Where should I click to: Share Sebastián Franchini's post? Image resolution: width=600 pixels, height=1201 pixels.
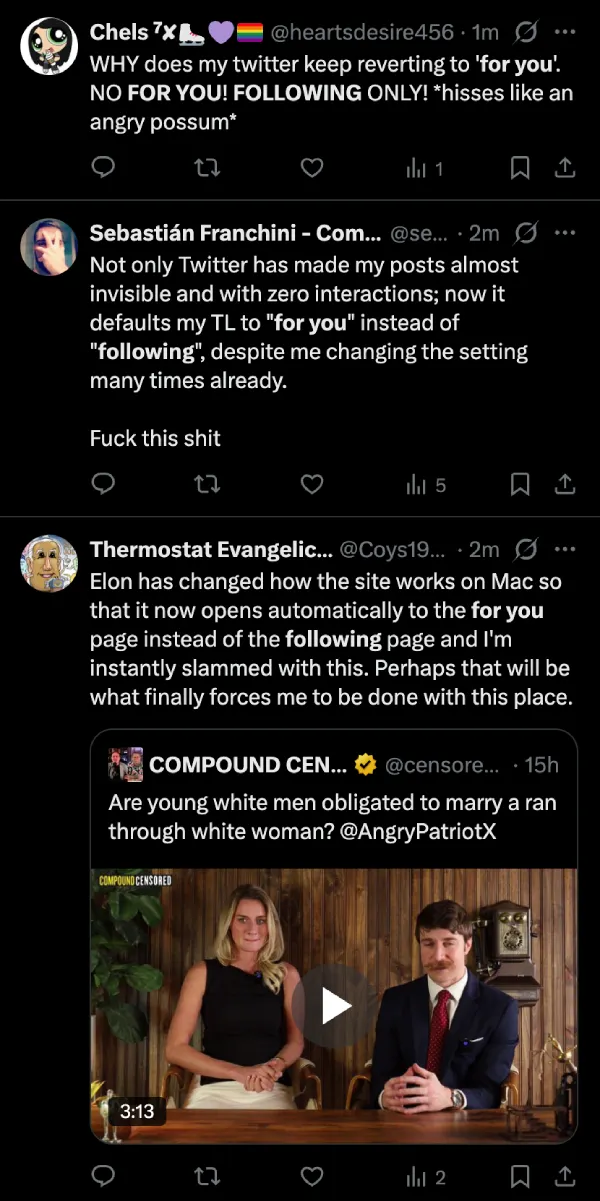pos(566,484)
